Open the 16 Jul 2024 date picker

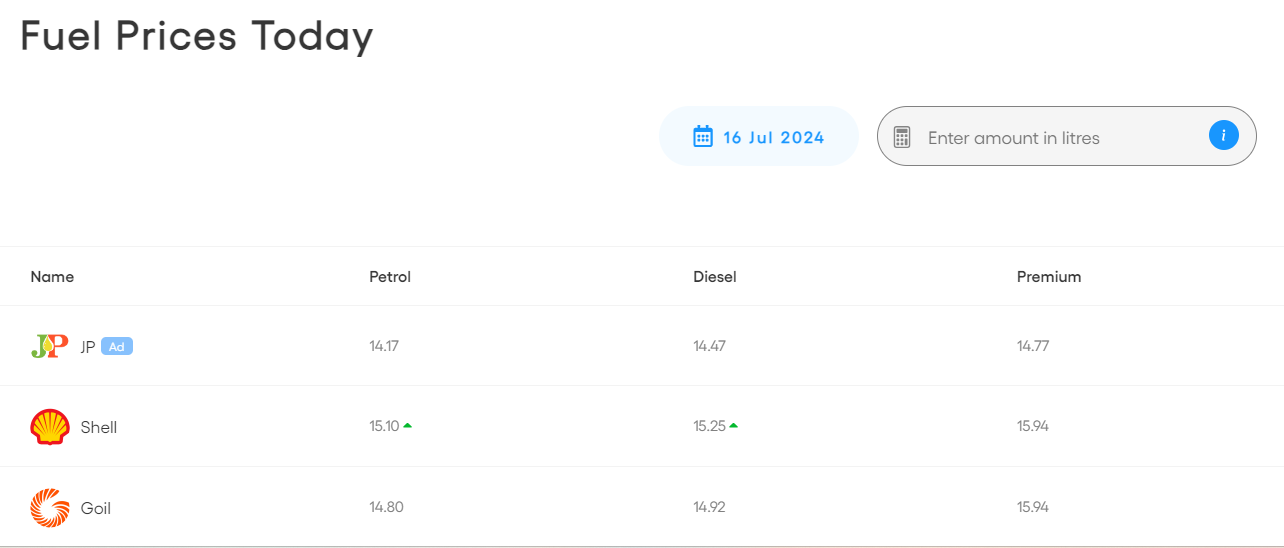coord(773,137)
